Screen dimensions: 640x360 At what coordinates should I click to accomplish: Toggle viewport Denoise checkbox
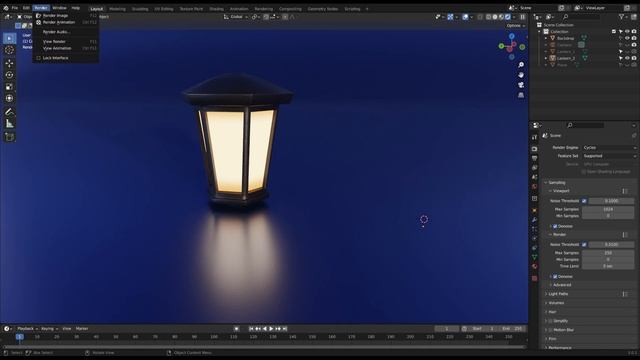[x=555, y=226]
